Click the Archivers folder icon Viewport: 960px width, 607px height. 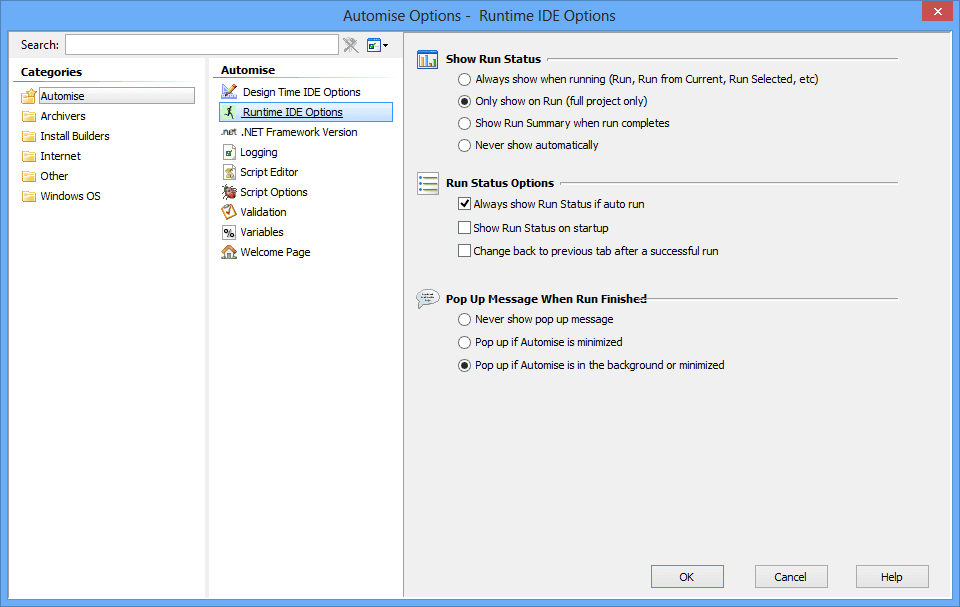pos(29,116)
